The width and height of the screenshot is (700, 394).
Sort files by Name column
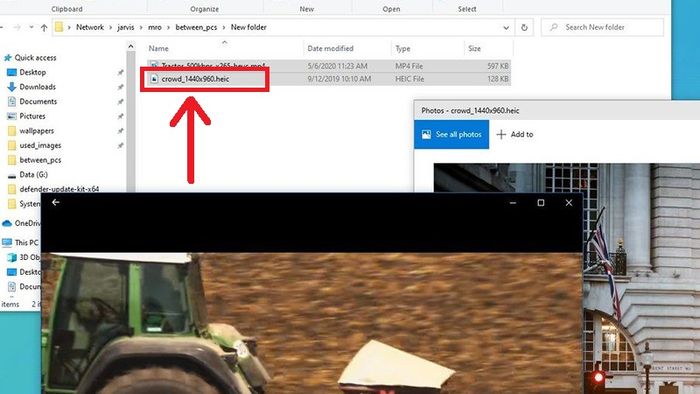coord(224,48)
